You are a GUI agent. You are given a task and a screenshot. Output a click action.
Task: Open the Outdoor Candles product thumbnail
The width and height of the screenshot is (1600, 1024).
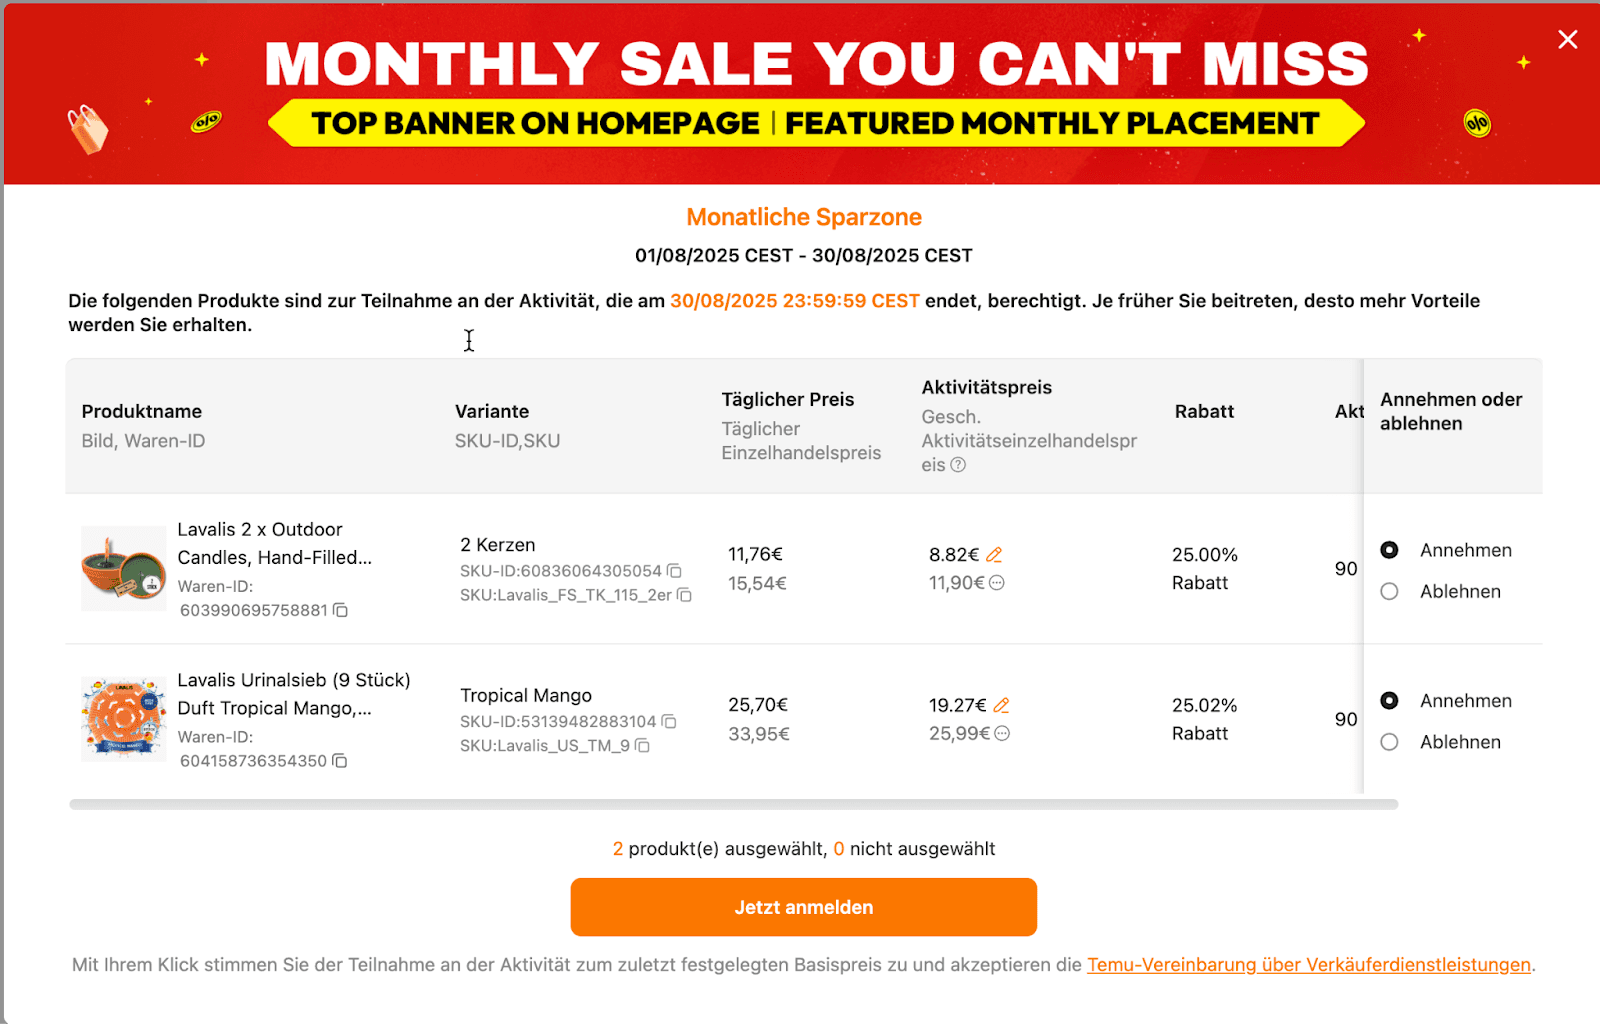[124, 568]
